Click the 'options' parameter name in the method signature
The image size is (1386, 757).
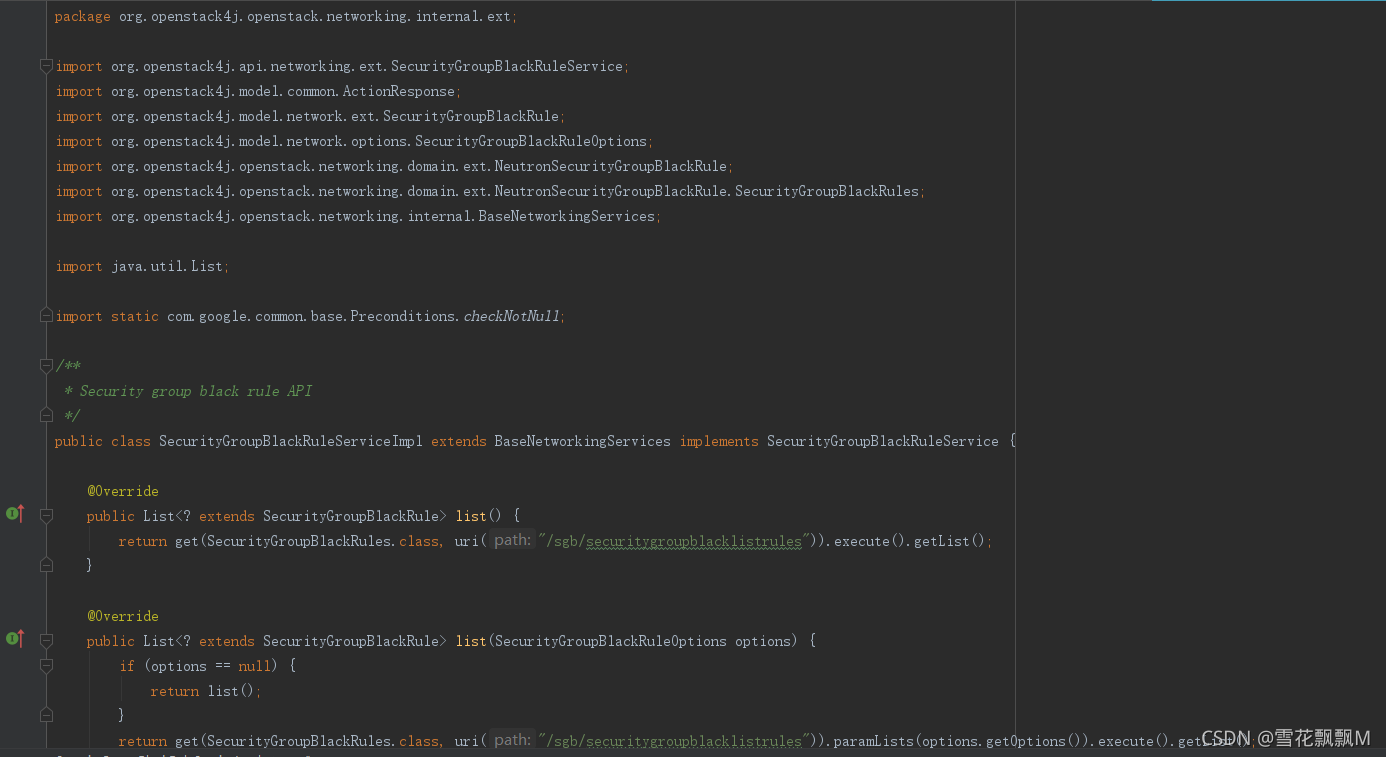point(763,641)
